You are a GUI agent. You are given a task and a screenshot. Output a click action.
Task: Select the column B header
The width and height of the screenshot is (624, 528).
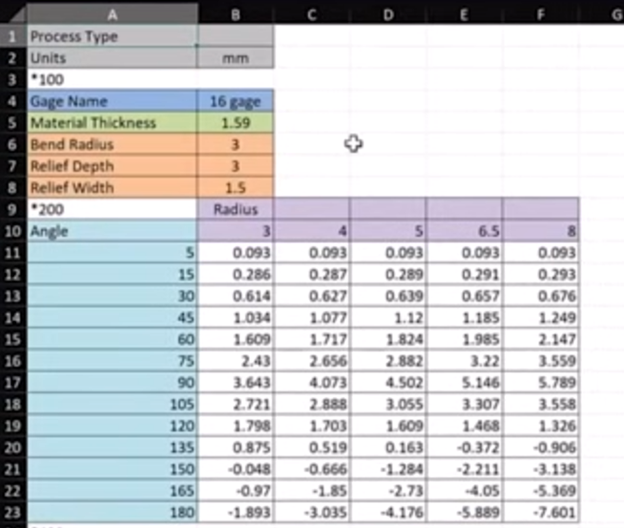[235, 13]
